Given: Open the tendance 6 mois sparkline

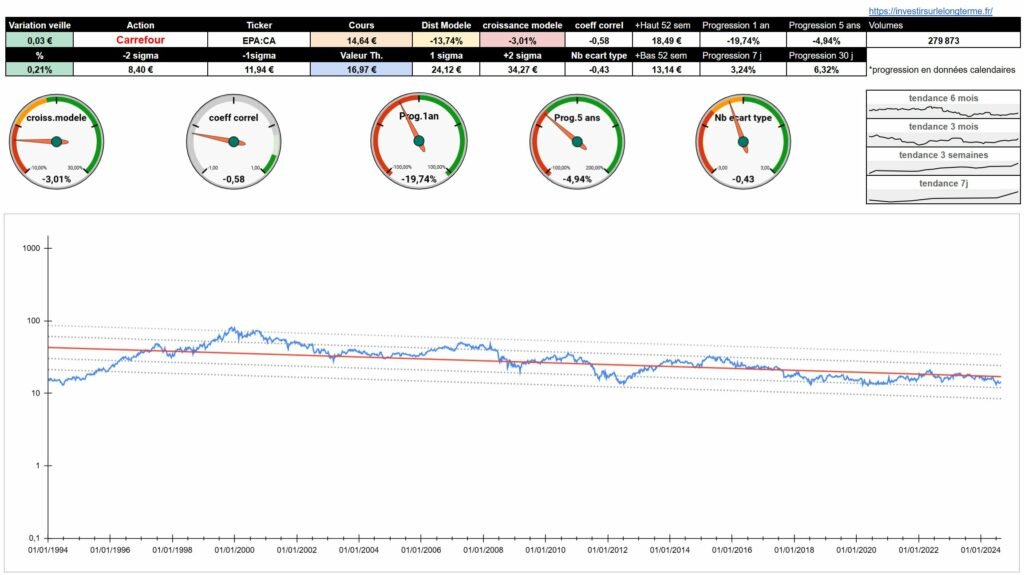Looking at the screenshot, I should pyautogui.click(x=942, y=105).
